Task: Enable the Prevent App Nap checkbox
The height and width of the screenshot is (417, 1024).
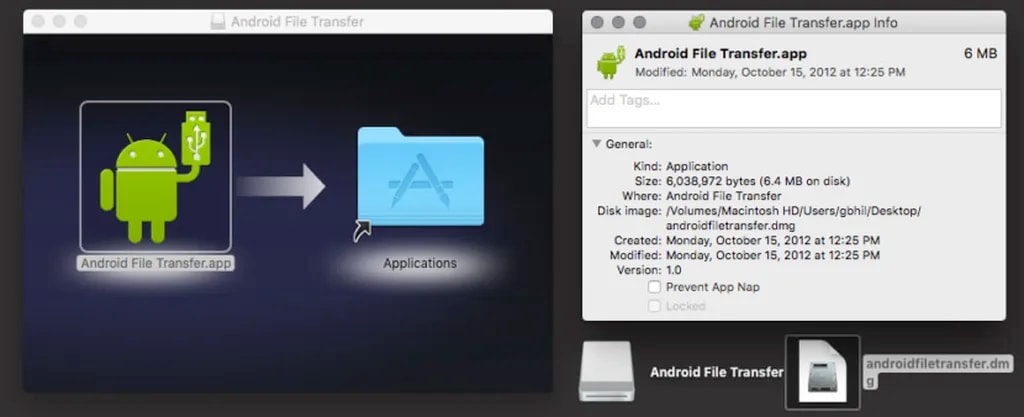Action: (x=654, y=287)
